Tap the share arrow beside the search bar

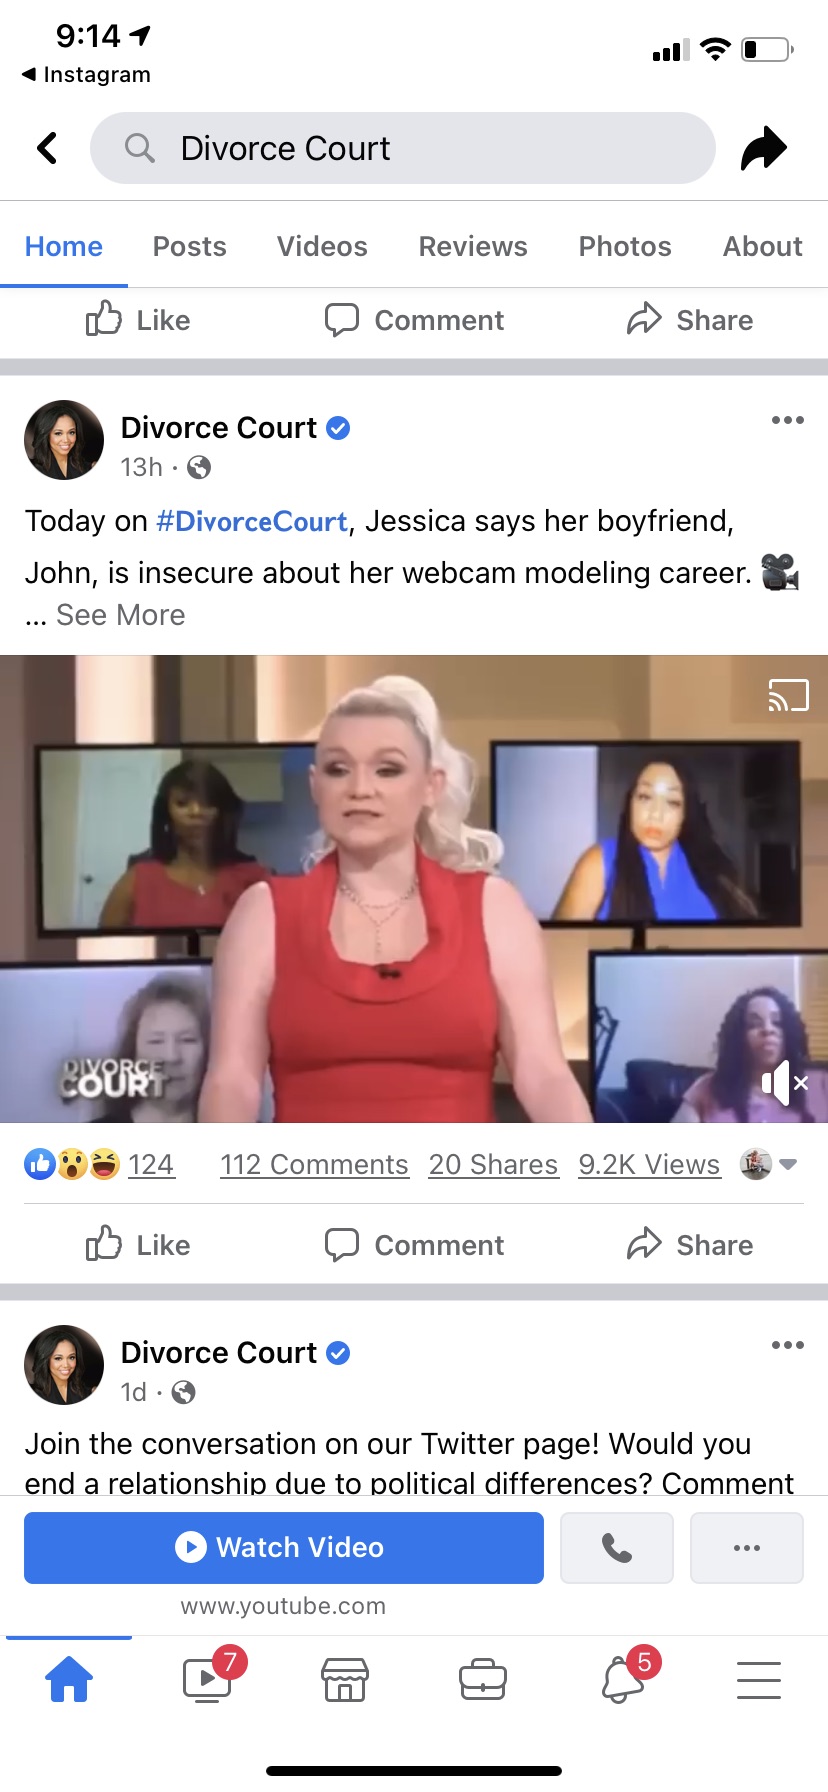pos(764,149)
